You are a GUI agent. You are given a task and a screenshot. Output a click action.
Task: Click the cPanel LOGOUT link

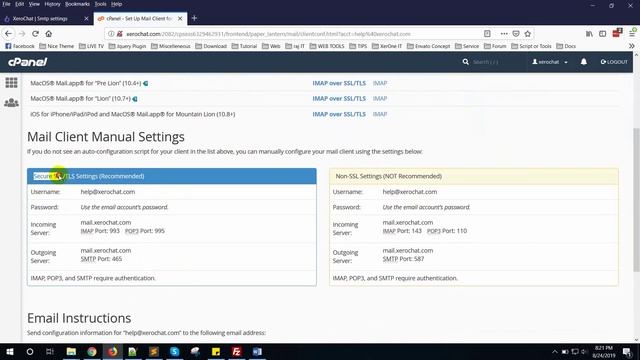click(x=614, y=62)
